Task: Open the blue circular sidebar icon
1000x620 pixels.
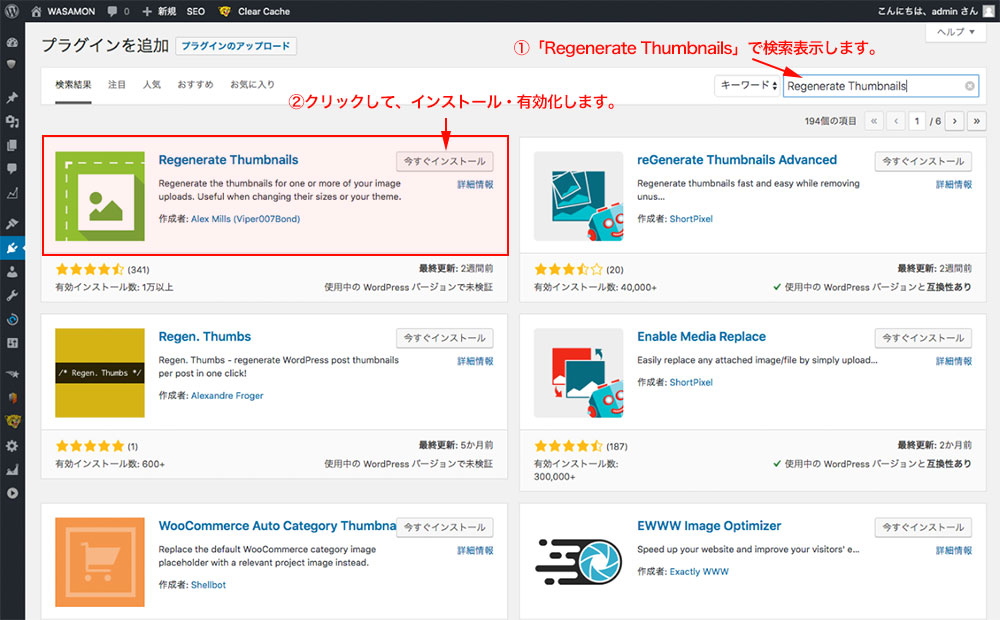Action: tap(12, 320)
